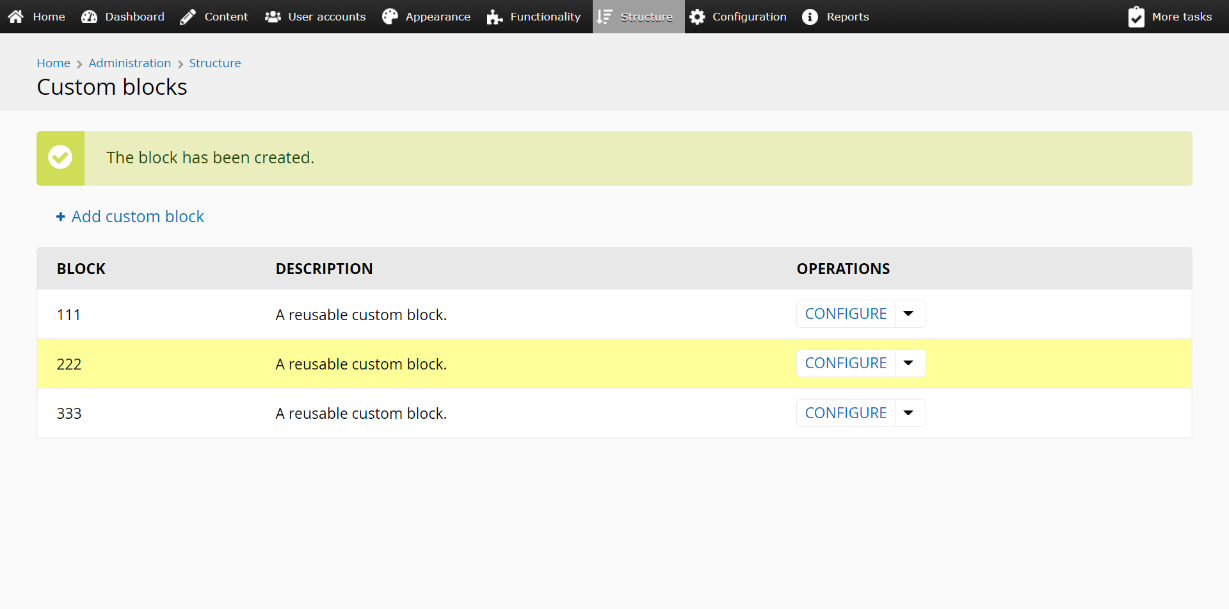The height and width of the screenshot is (609, 1229).
Task: Open the Home menu label
Action: [49, 17]
